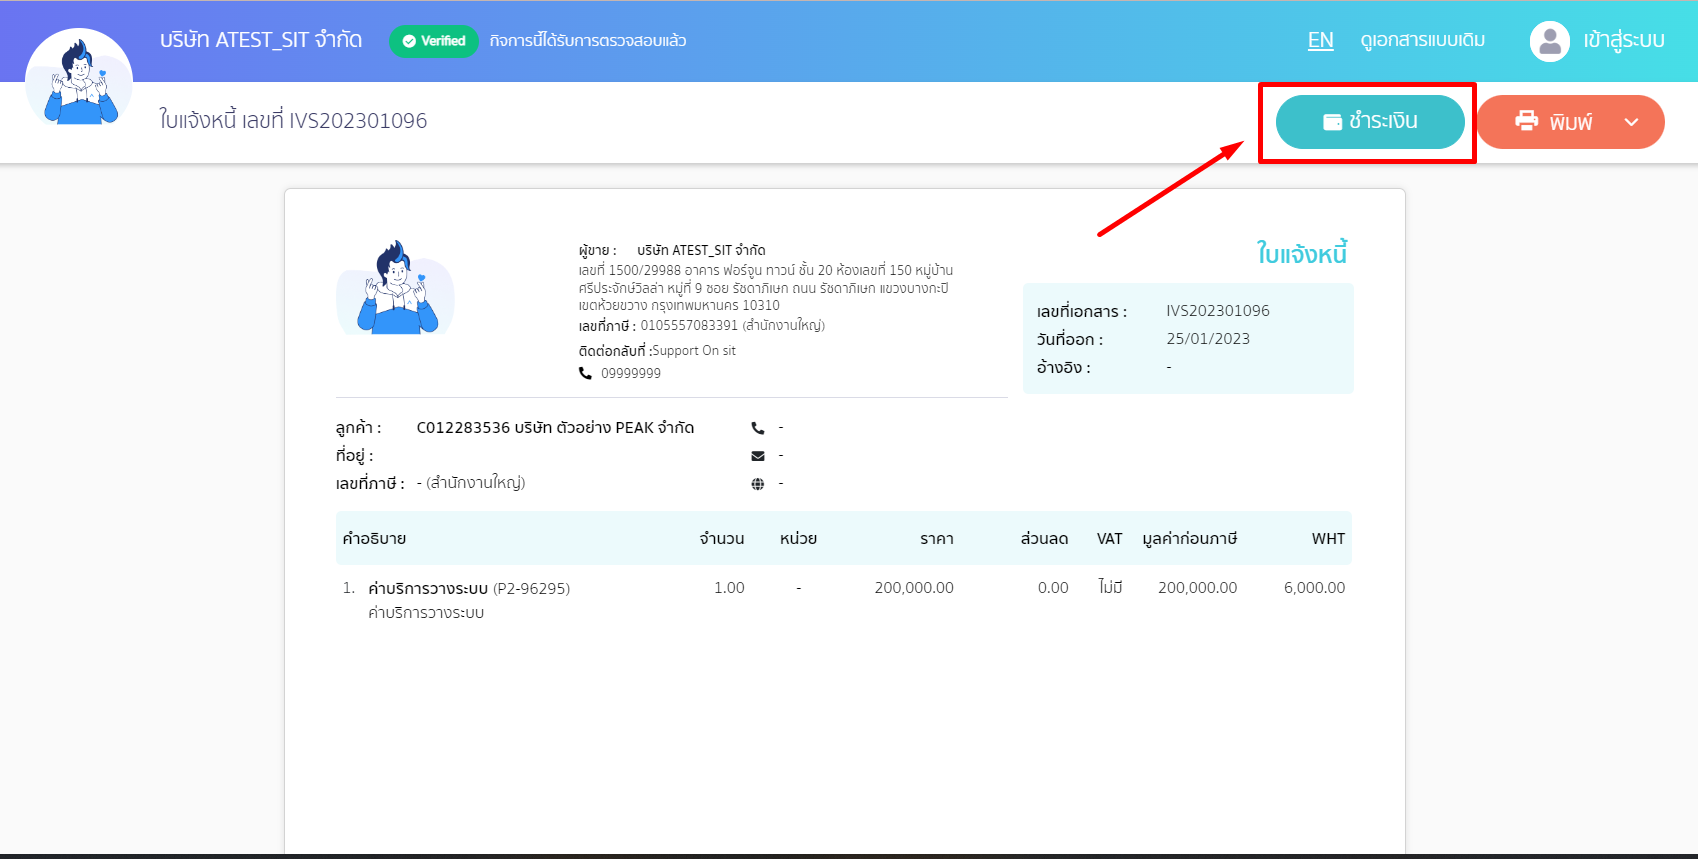Click the green Verified badge
This screenshot has width=1698, height=859.
pyautogui.click(x=434, y=41)
